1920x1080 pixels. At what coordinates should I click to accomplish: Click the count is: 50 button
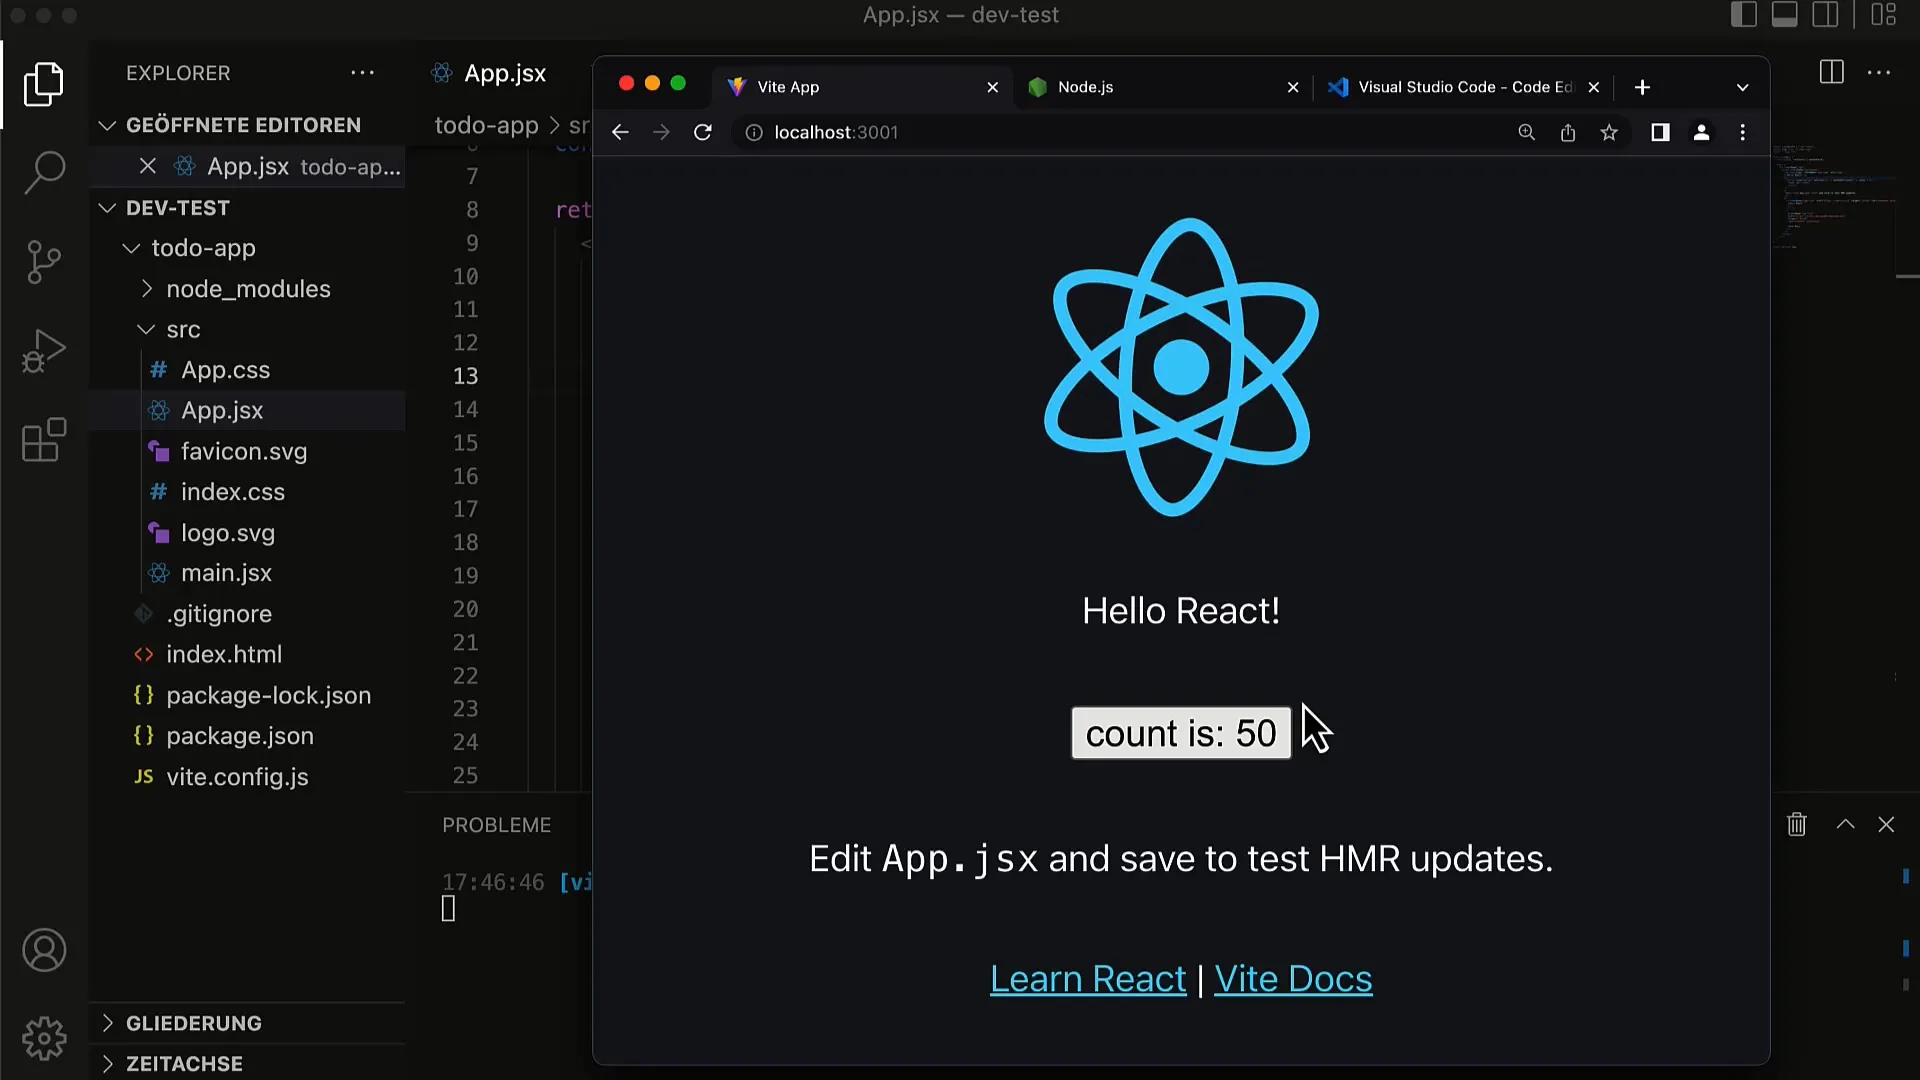pos(1181,733)
